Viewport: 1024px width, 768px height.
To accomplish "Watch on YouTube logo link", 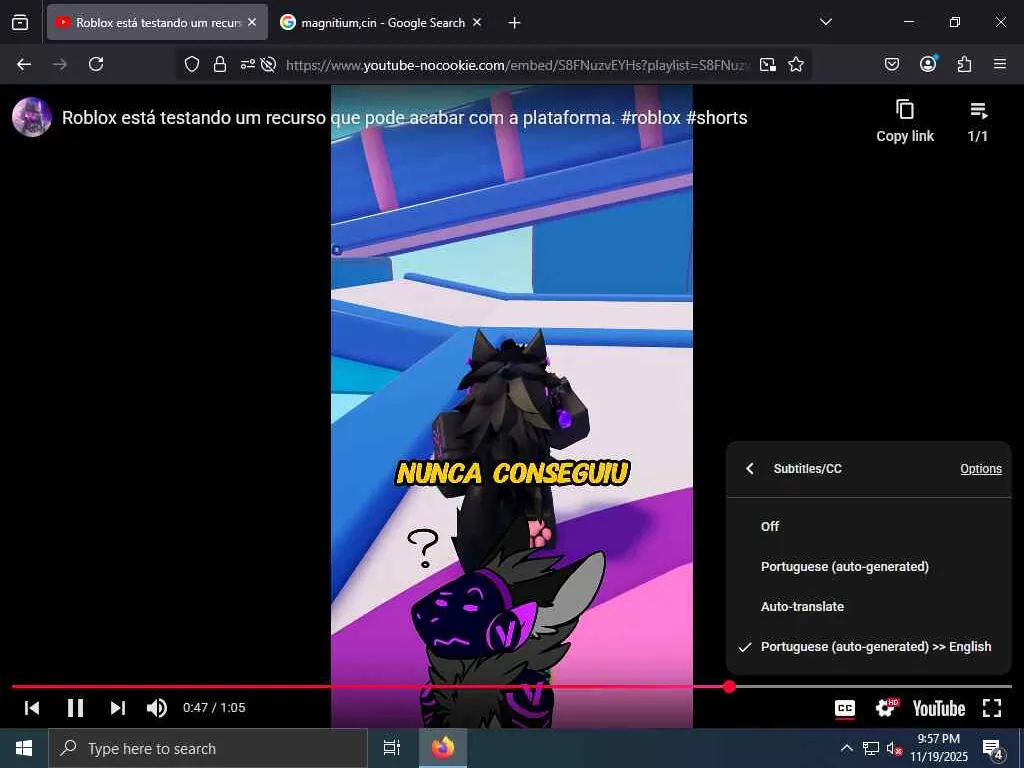I will pos(938,708).
